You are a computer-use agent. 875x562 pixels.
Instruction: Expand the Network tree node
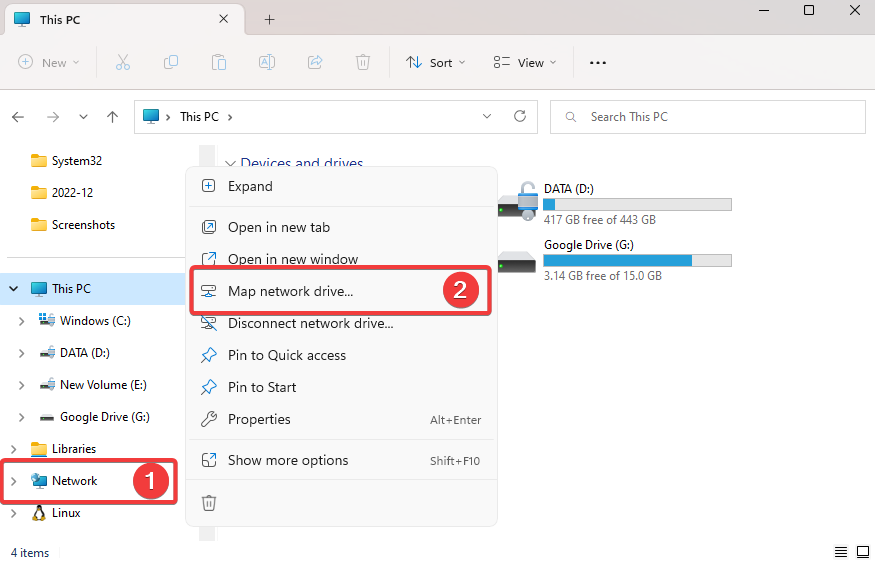click(x=13, y=481)
